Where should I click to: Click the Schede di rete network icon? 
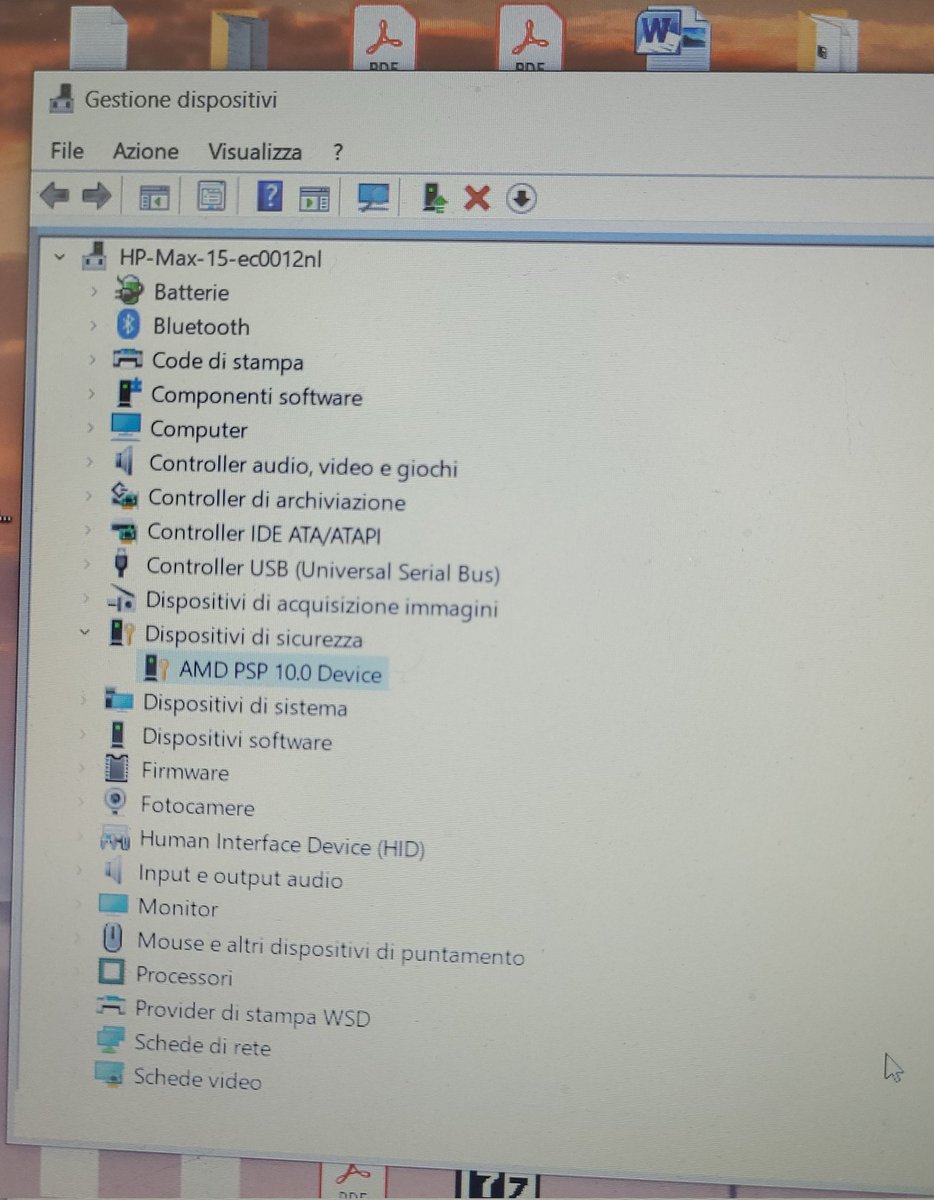110,1041
